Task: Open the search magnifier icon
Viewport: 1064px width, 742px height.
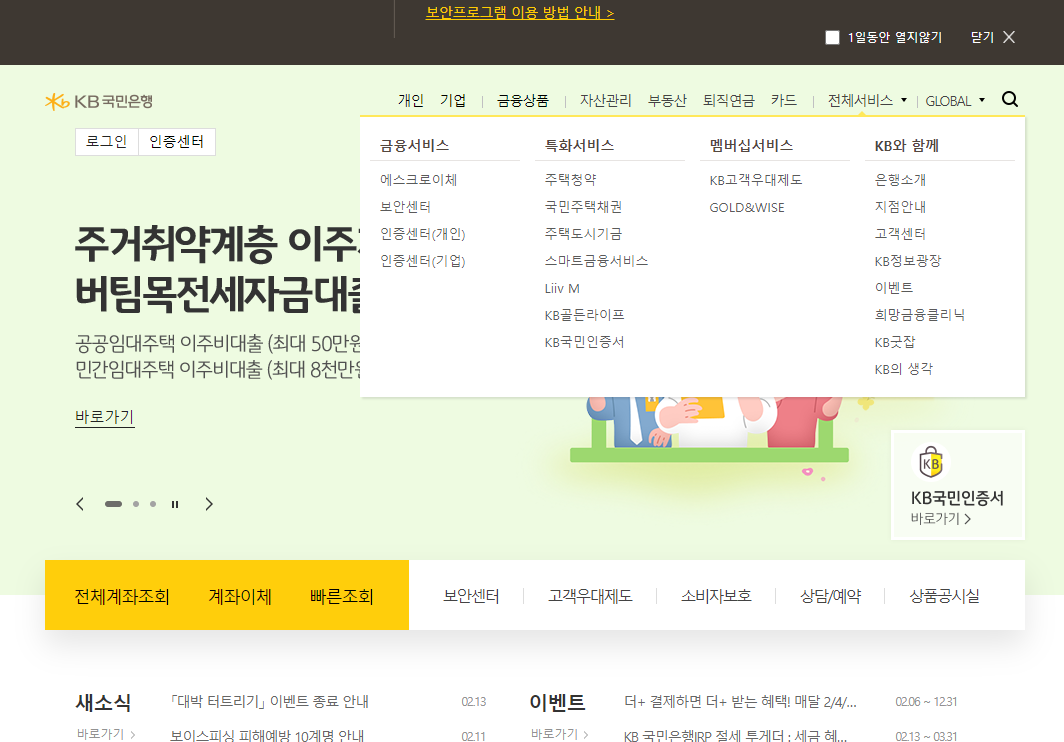Action: tap(1010, 100)
